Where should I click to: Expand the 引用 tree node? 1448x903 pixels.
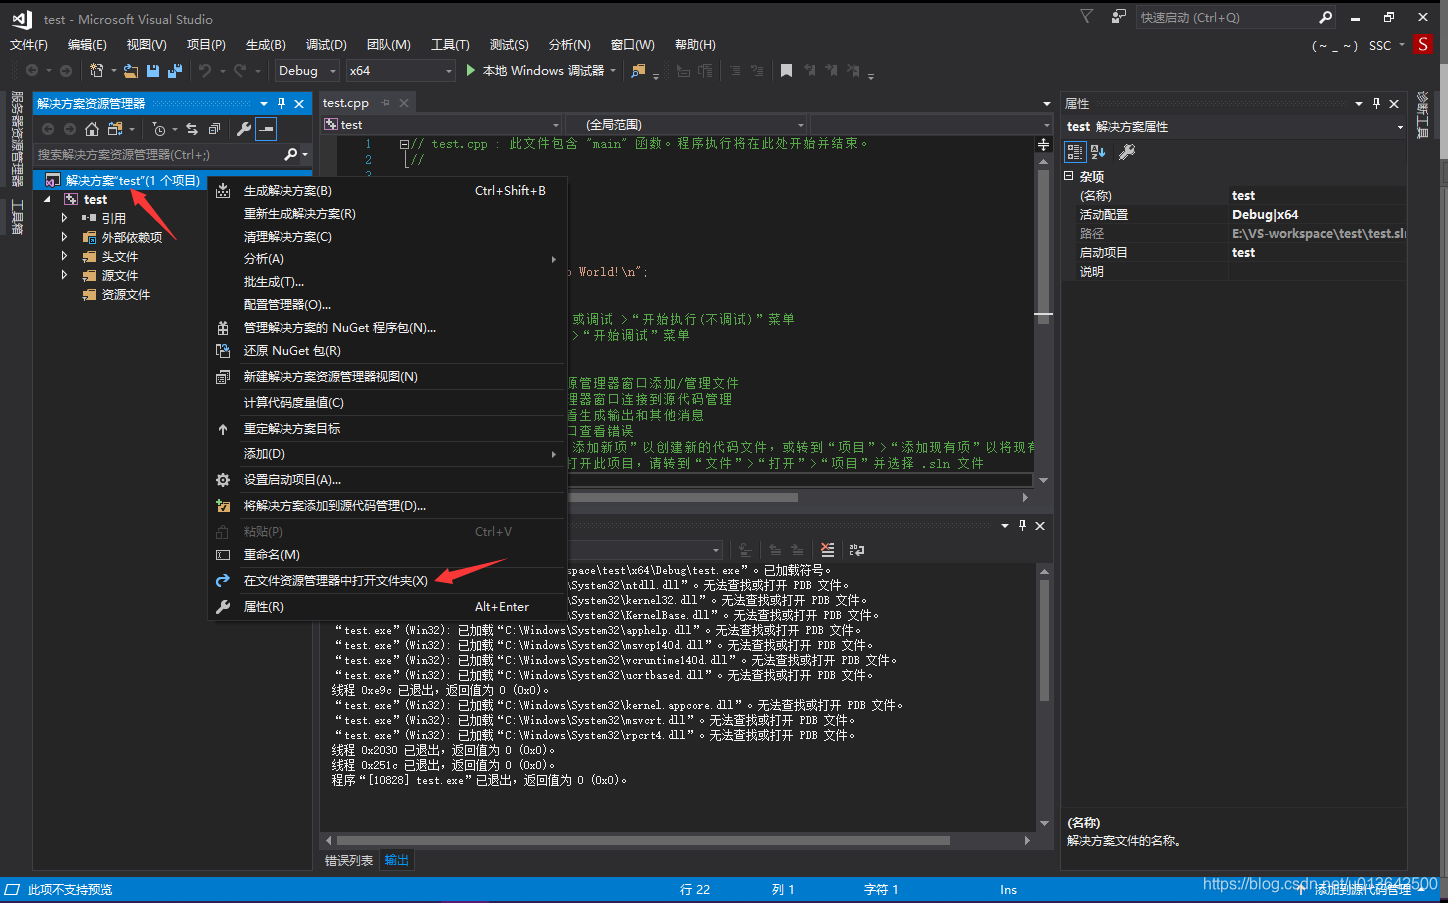click(x=65, y=218)
